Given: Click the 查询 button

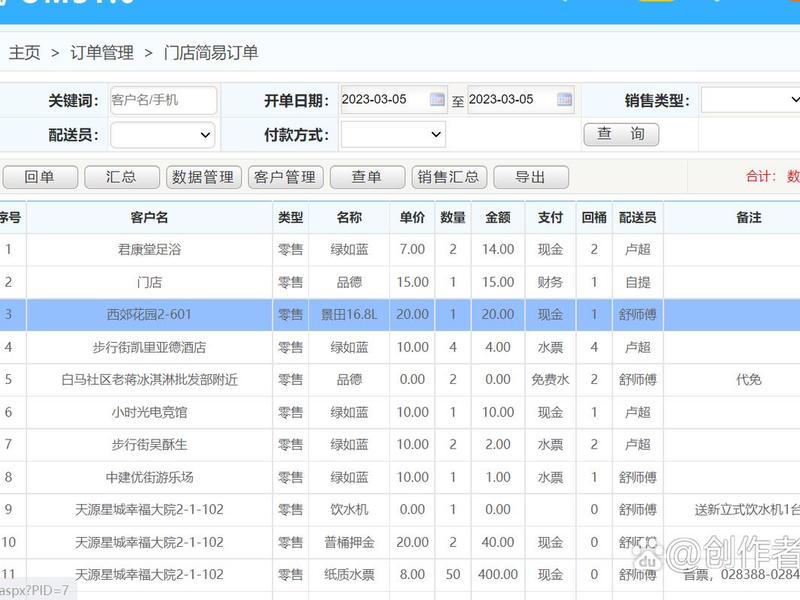Looking at the screenshot, I should (621, 135).
